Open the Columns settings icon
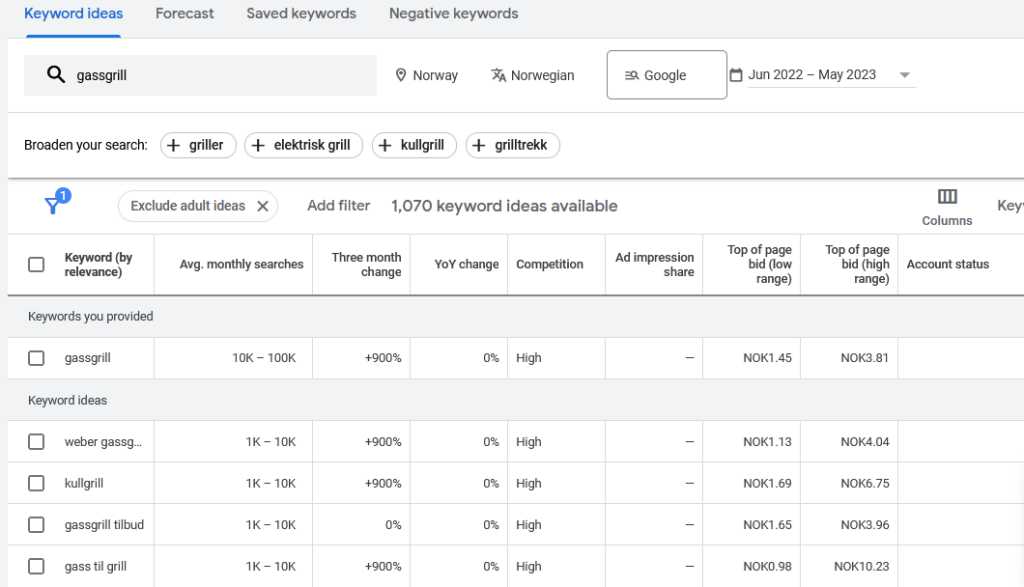The height and width of the screenshot is (587, 1024). point(947,197)
